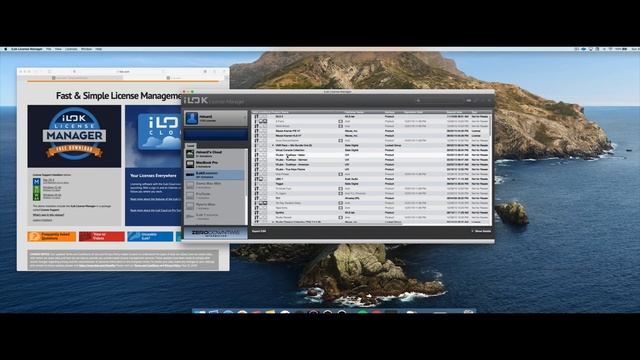Screen dimensions: 640x360
Task: Click iLok License Manager Free Download banner
Action: 74,136
